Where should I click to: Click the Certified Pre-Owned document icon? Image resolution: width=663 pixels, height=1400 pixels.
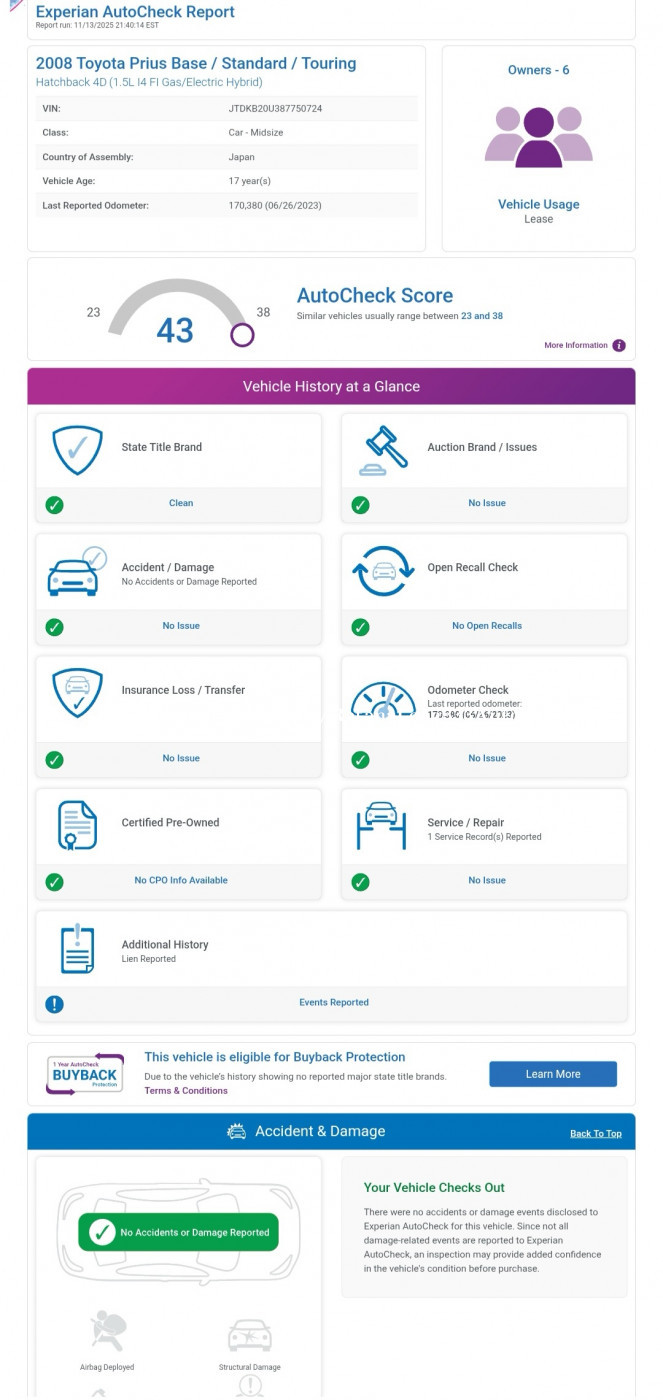[77, 825]
